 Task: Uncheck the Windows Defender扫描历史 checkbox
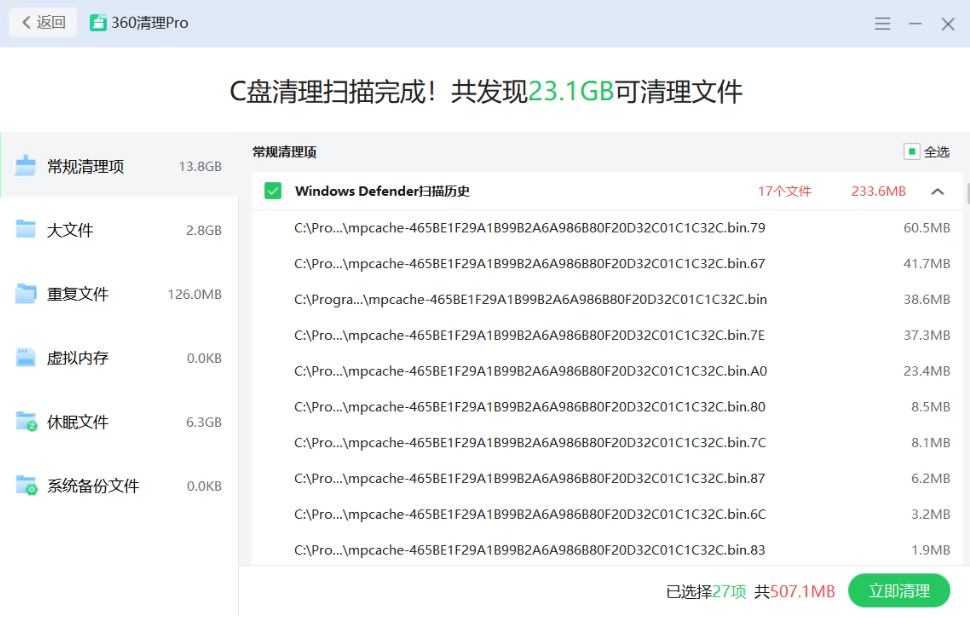point(273,191)
